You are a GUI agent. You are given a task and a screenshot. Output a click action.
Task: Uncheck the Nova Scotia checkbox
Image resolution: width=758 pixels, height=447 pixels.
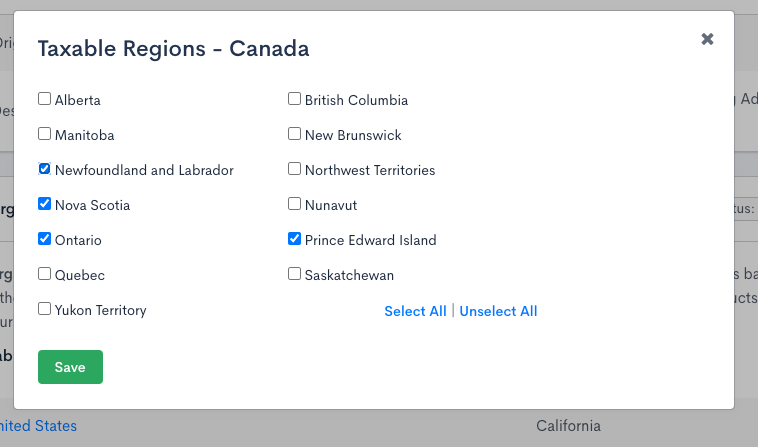45,204
